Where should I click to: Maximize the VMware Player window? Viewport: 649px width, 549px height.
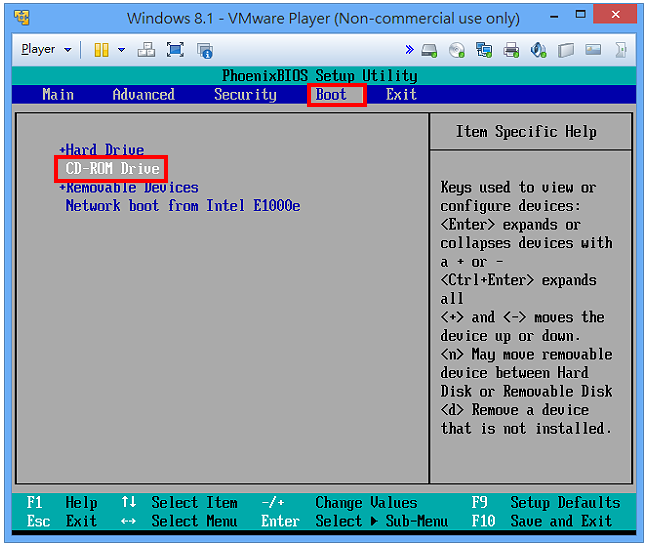581,15
